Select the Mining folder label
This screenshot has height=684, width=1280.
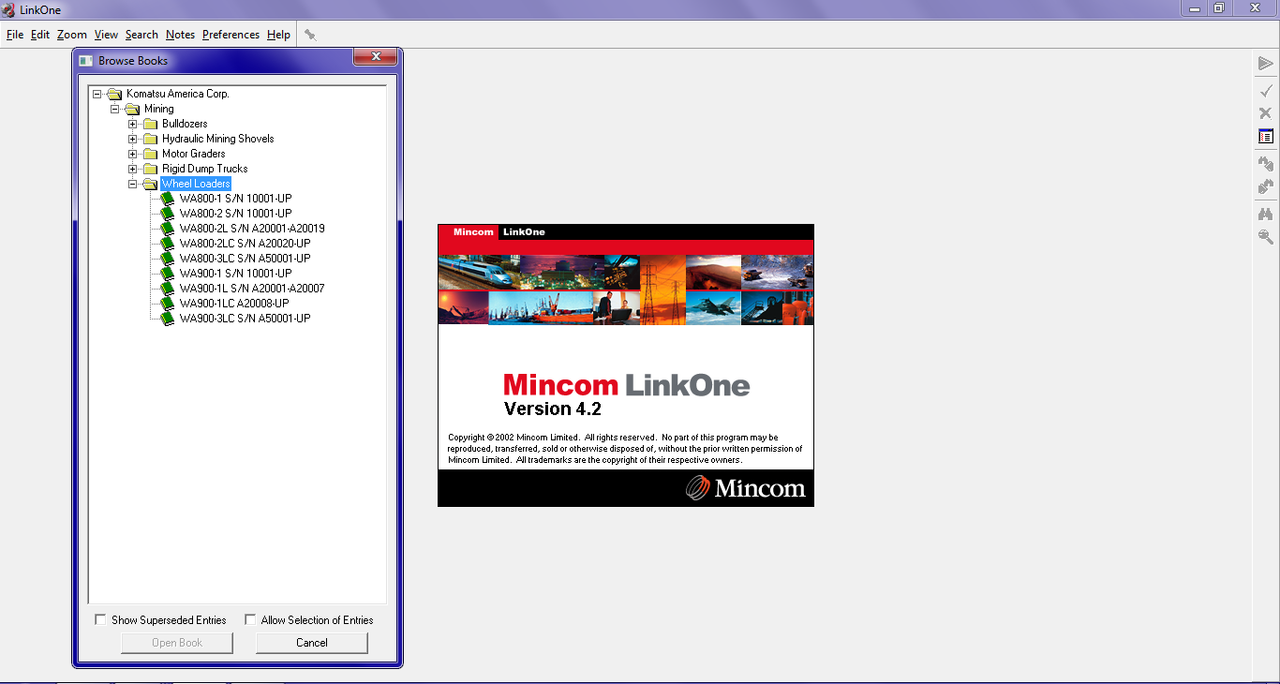(159, 109)
